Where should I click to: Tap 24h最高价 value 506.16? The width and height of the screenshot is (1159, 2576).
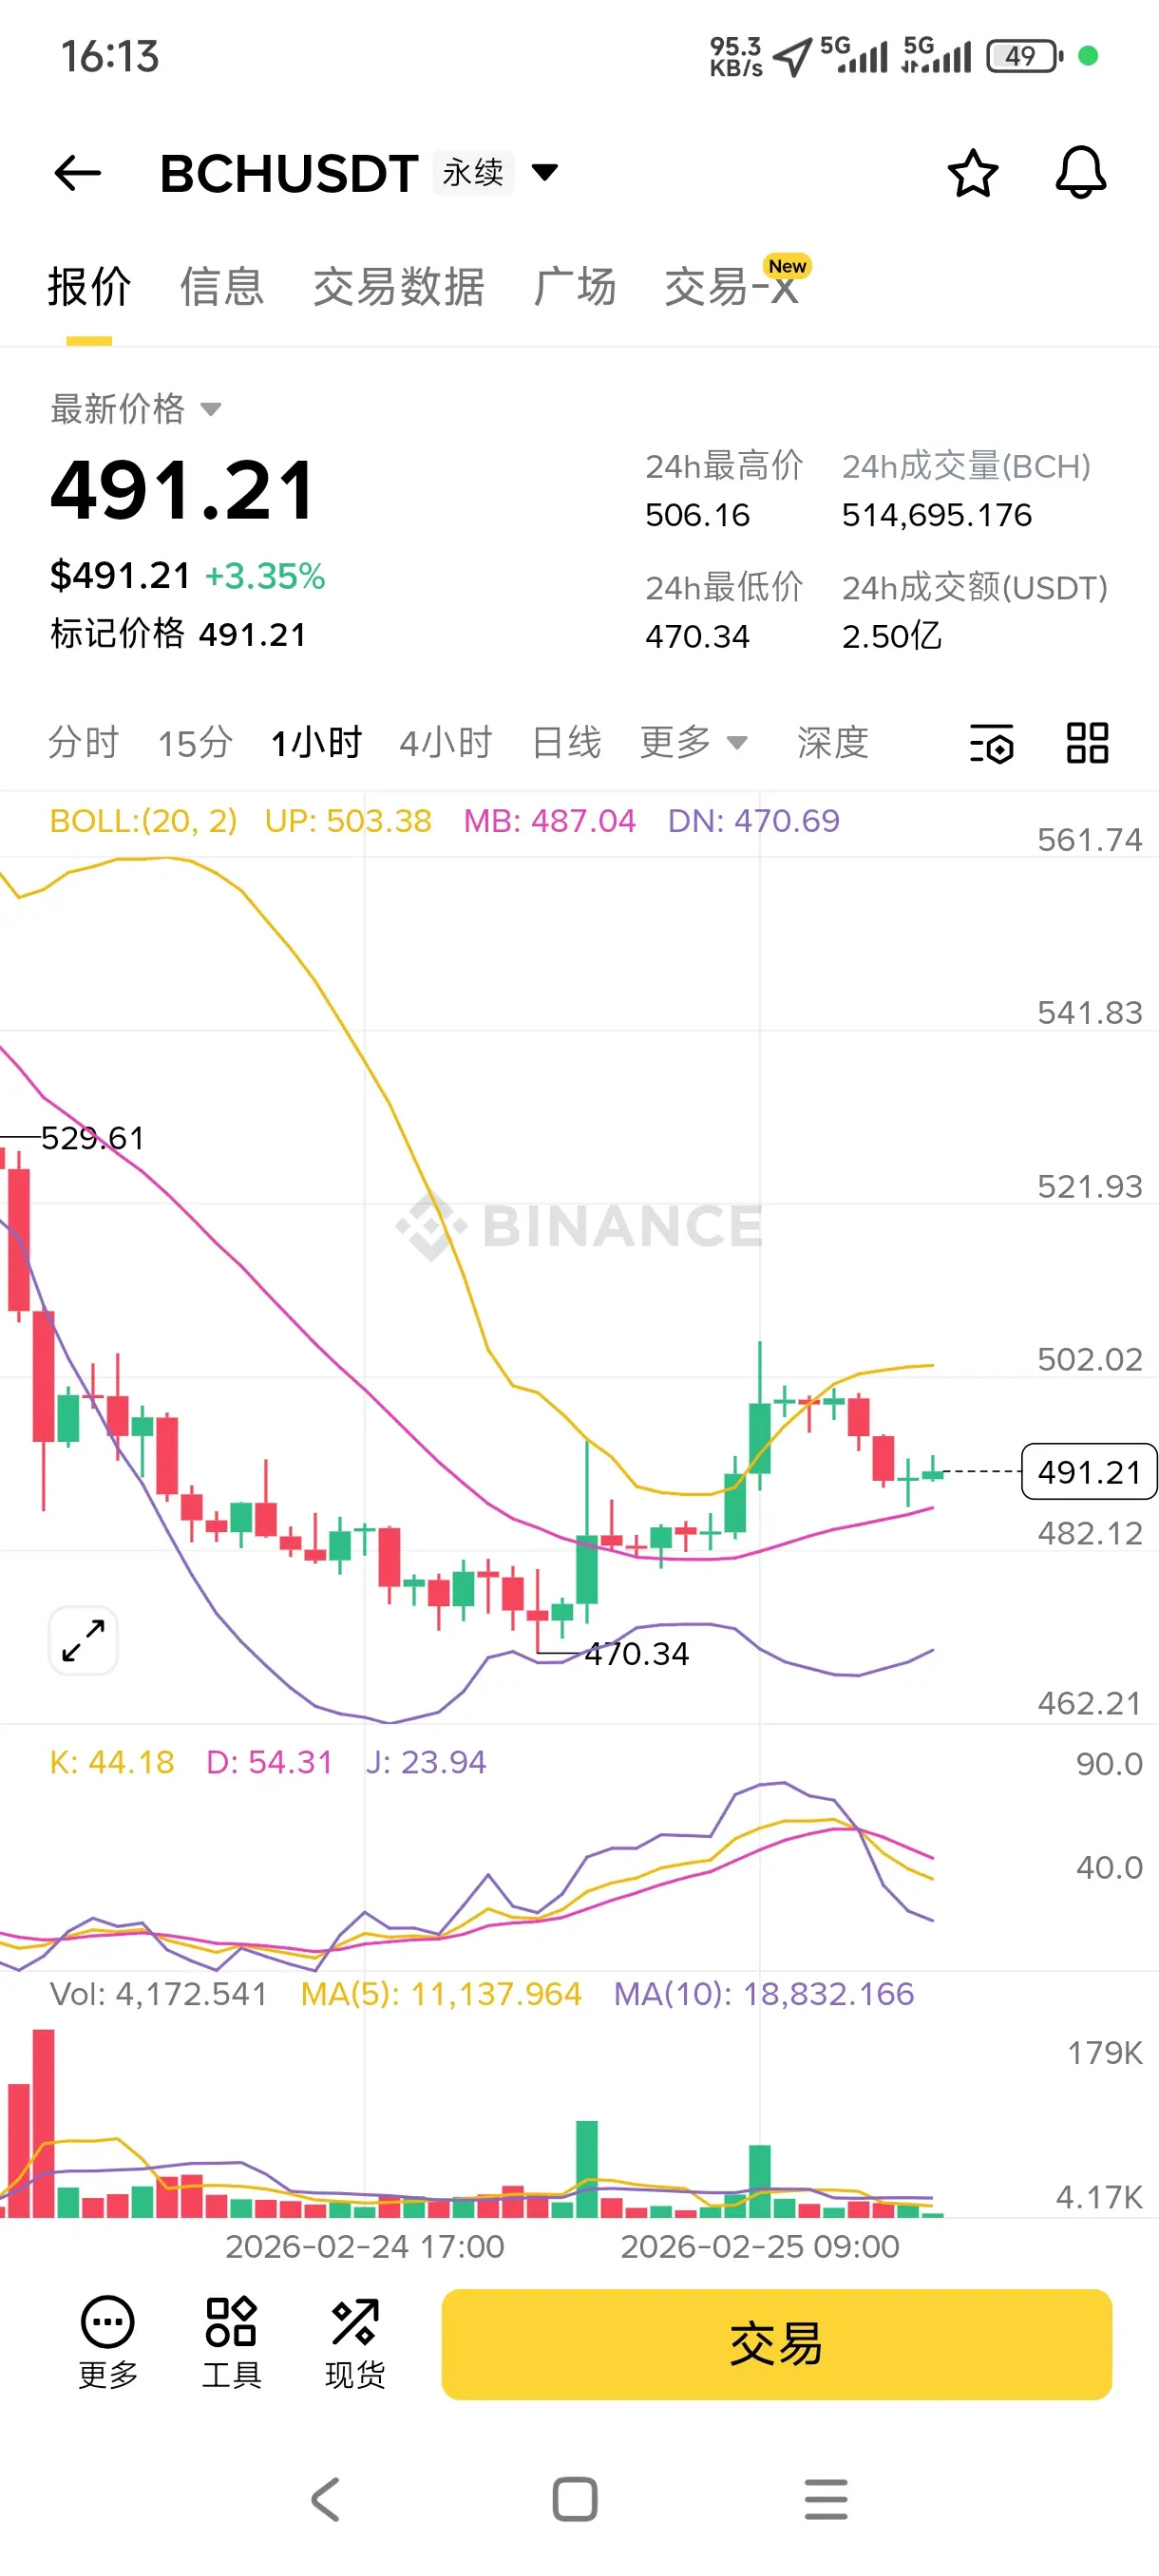pos(697,515)
